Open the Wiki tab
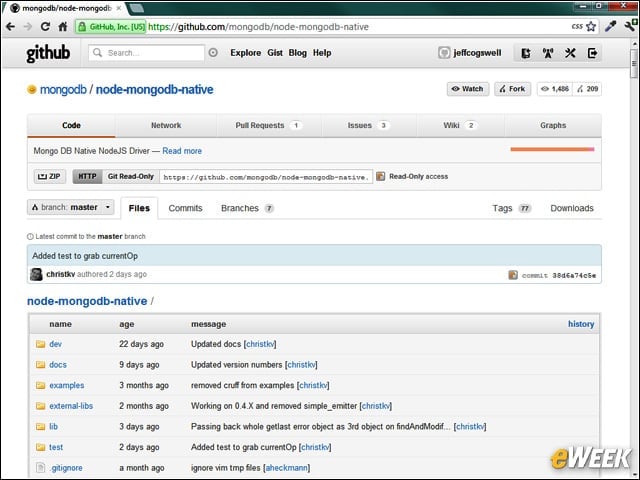640x480 pixels. click(x=460, y=125)
